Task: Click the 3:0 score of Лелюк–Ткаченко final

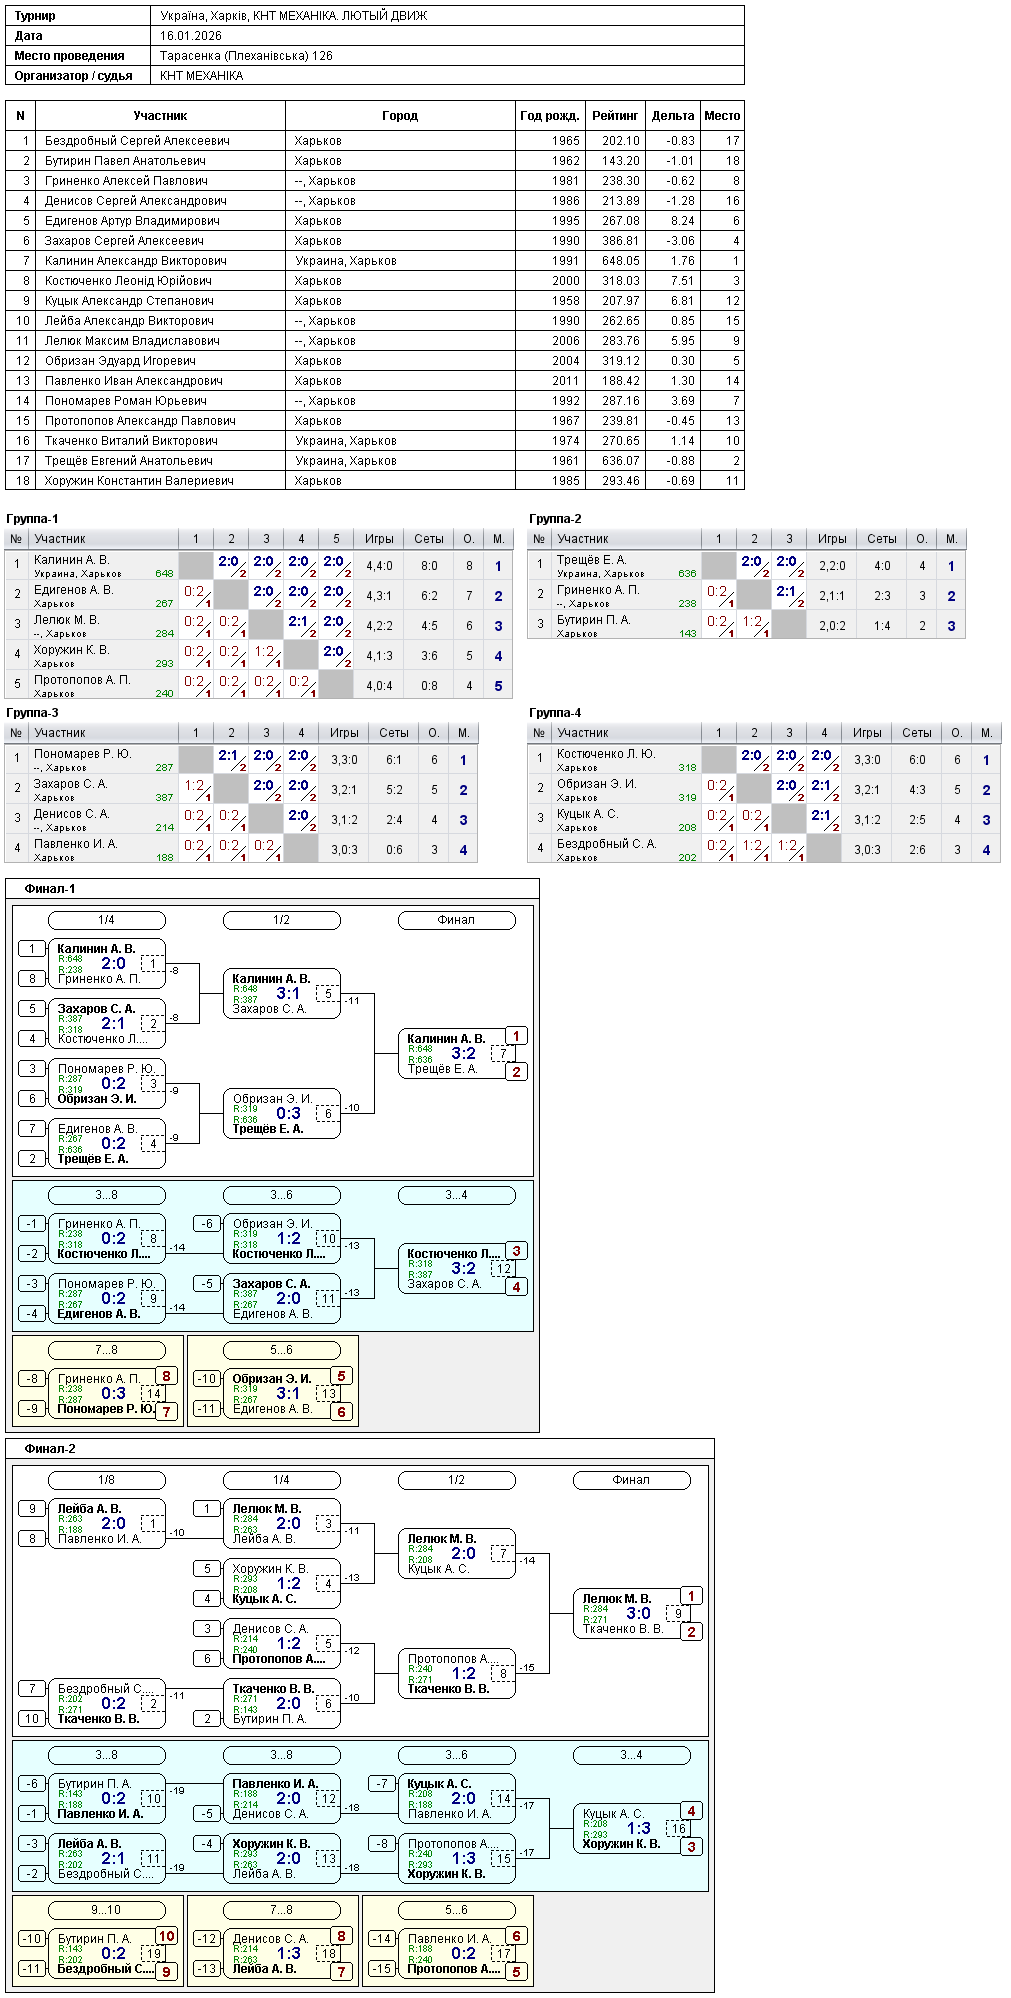Action: tap(638, 1613)
